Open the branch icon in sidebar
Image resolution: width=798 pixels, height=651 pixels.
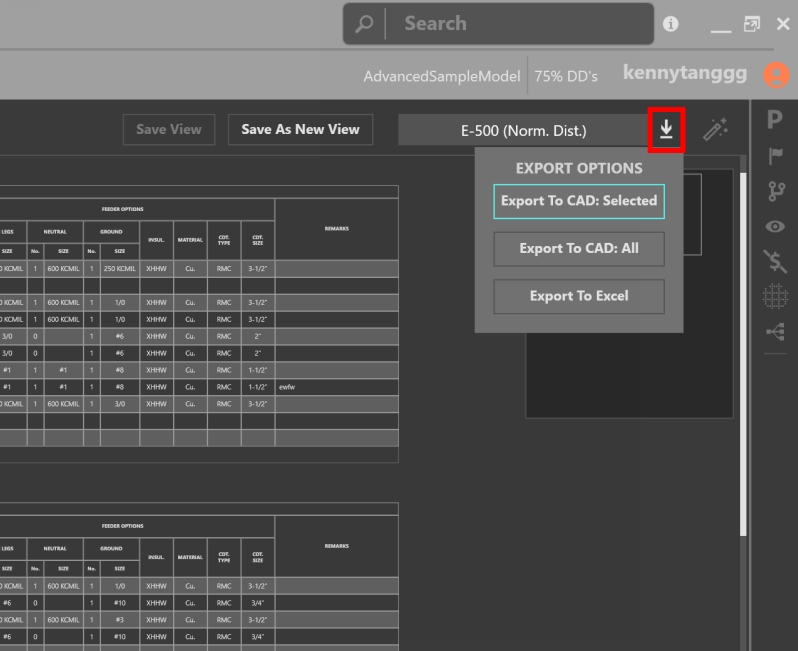coord(776,191)
